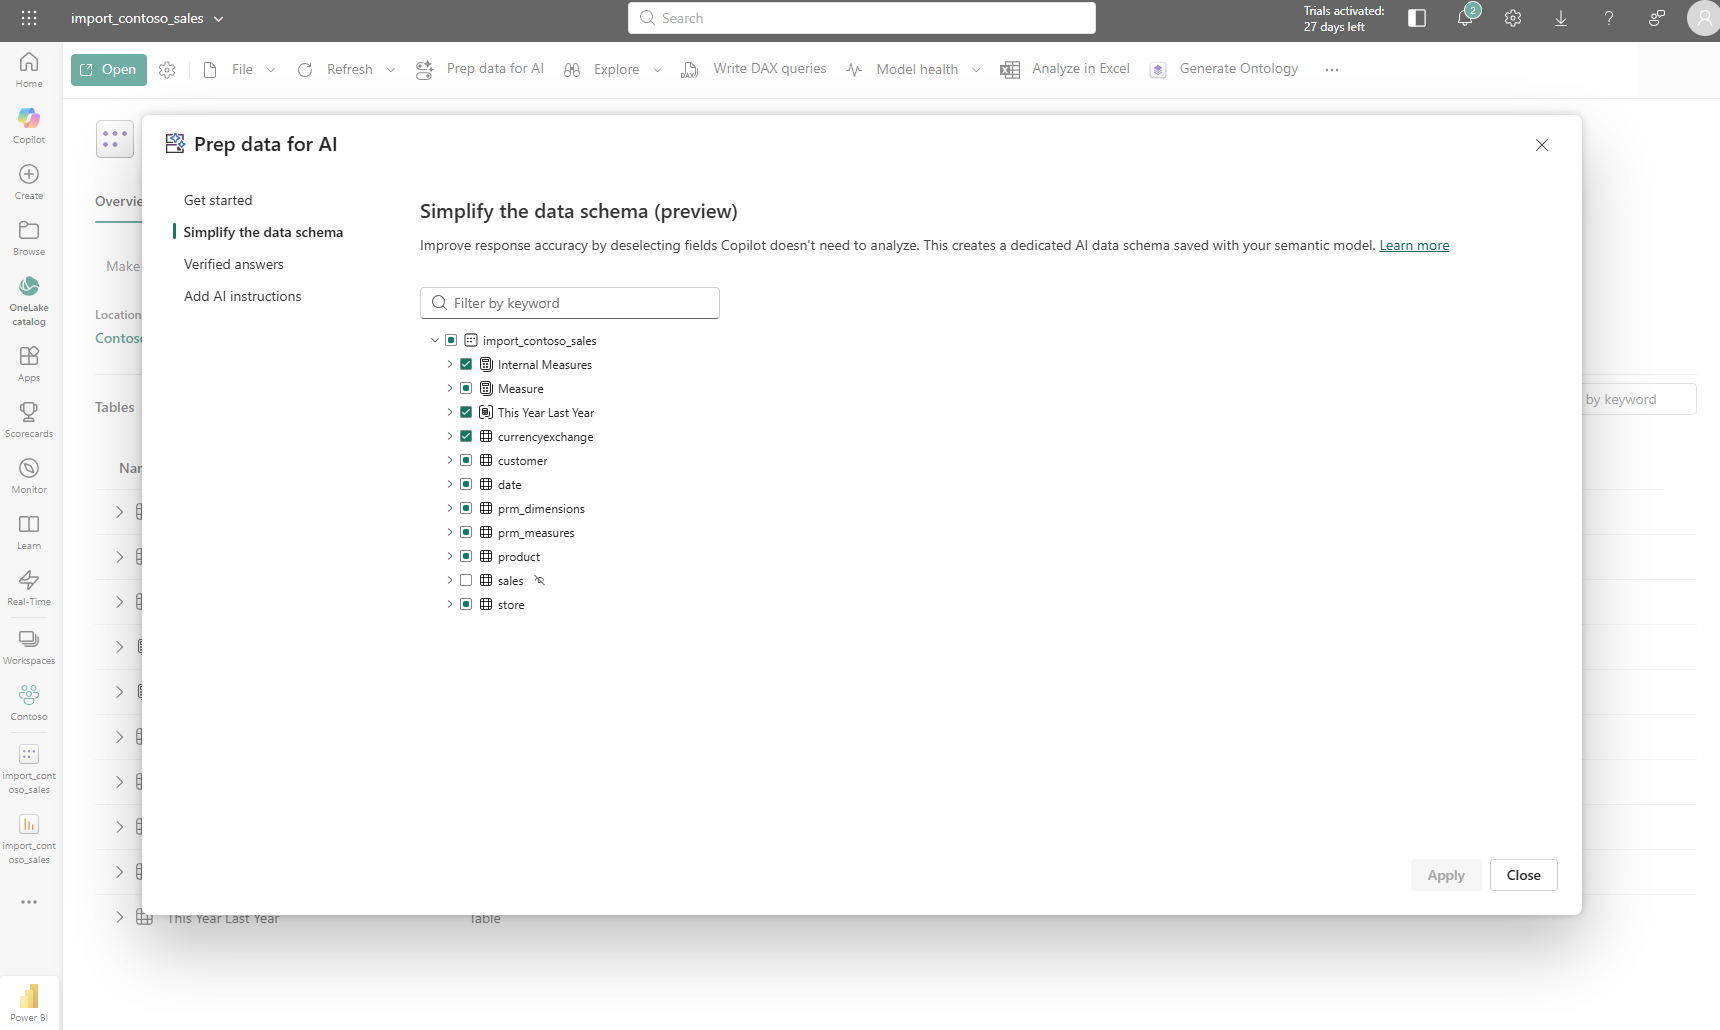Image resolution: width=1720 pixels, height=1030 pixels.
Task: Open the Refresh dropdown arrow
Action: point(391,69)
